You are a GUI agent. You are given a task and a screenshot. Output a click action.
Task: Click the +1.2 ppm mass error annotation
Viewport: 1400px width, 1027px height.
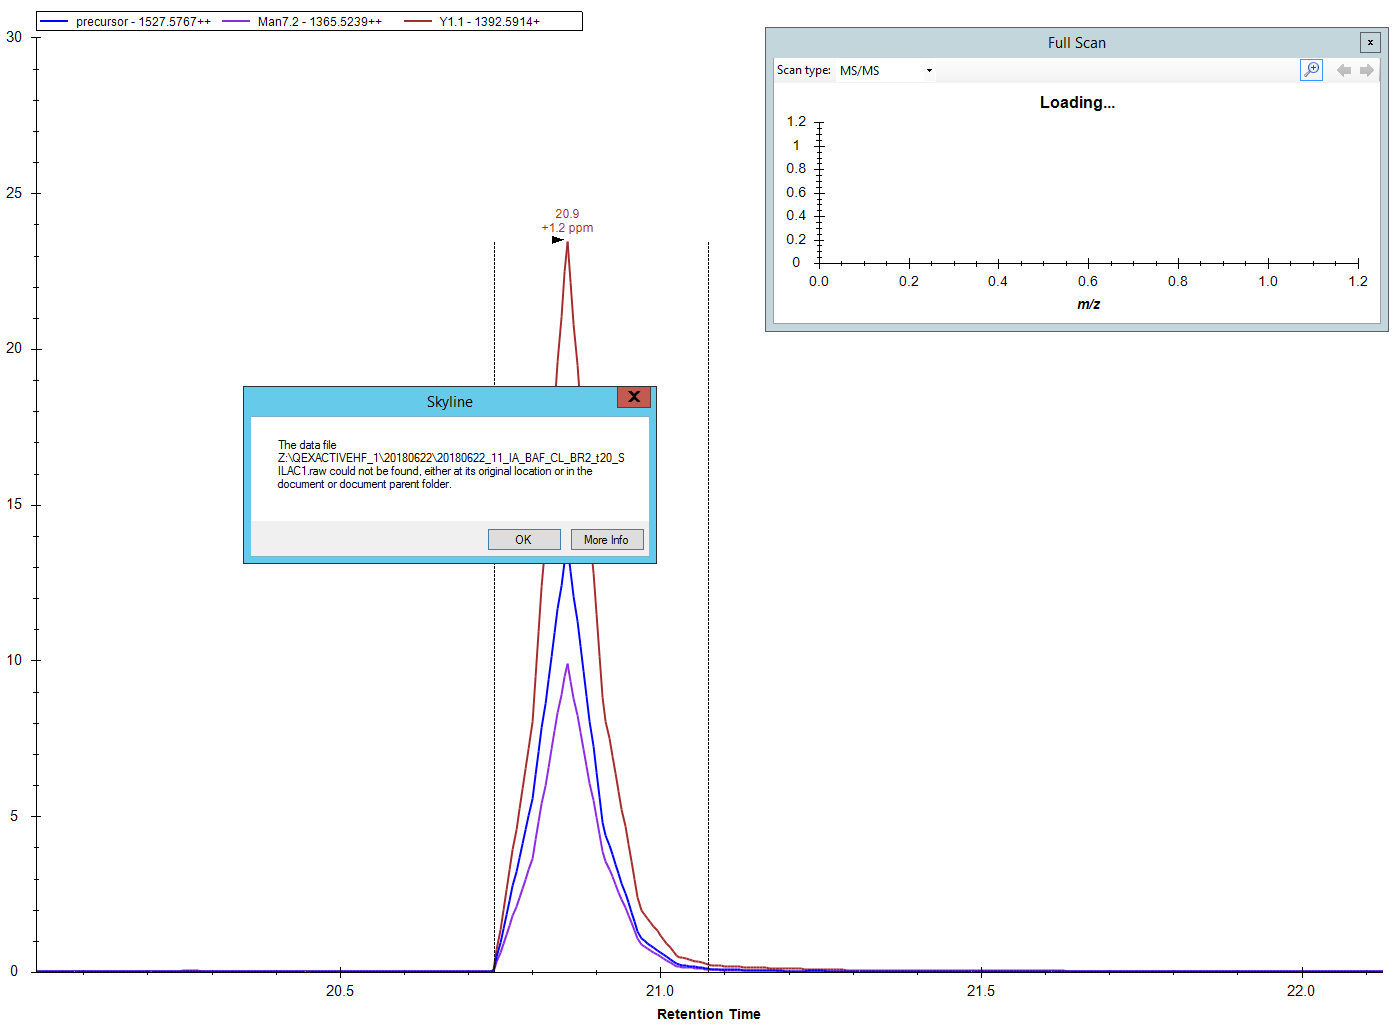pyautogui.click(x=567, y=228)
